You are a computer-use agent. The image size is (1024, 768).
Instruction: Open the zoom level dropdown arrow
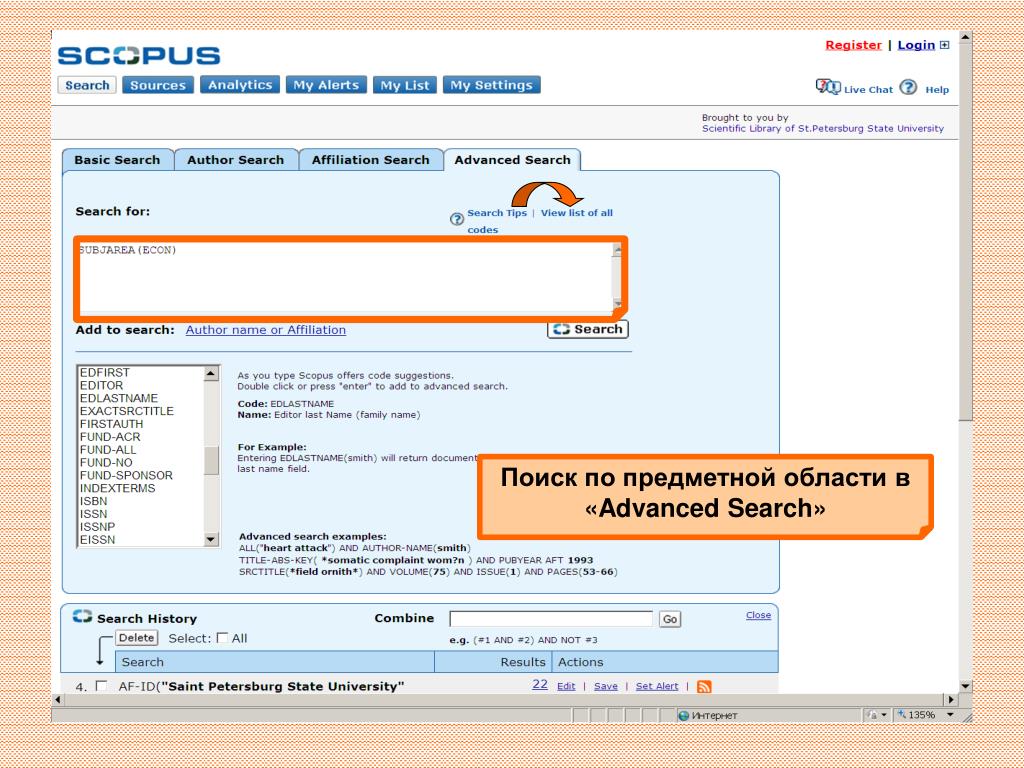pyautogui.click(x=950, y=714)
